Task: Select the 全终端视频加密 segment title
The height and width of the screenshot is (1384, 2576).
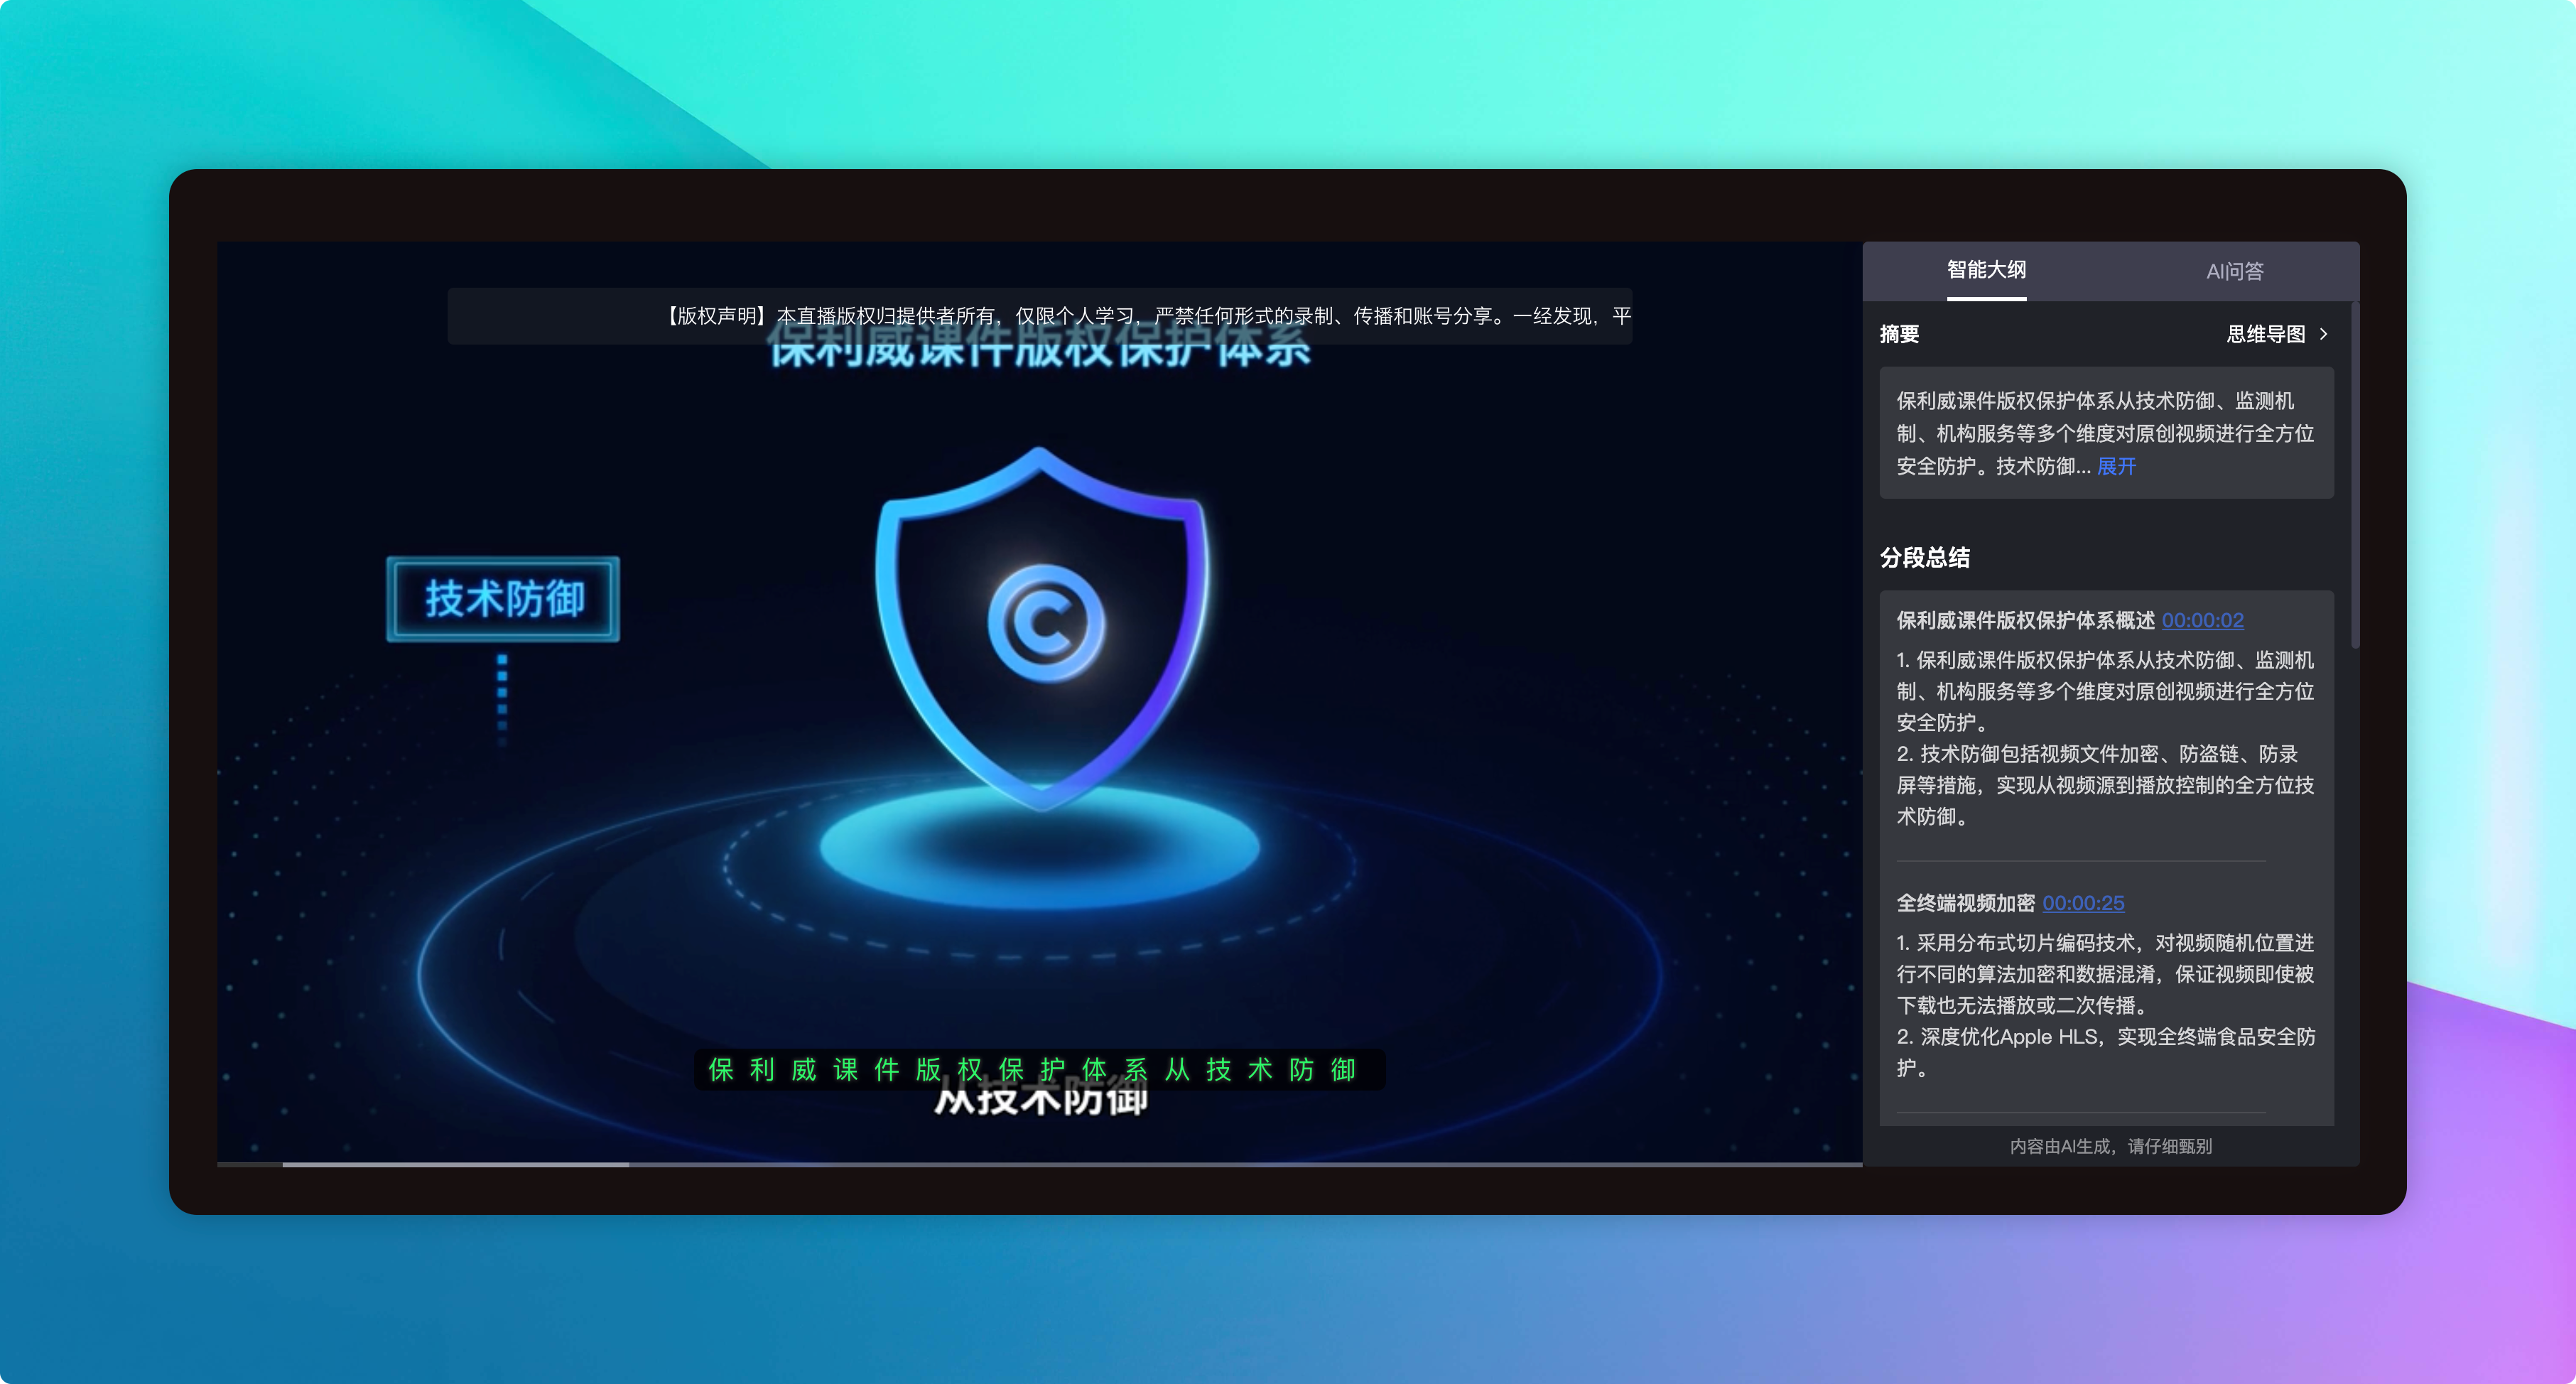Action: pyautogui.click(x=1965, y=903)
